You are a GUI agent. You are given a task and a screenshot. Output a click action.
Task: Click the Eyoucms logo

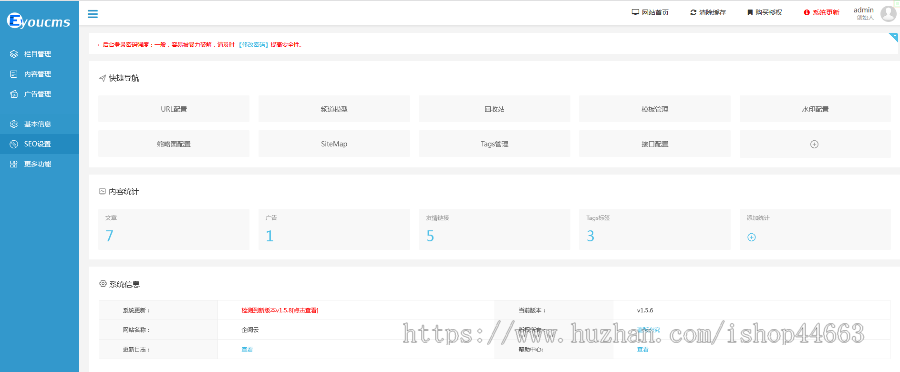point(38,22)
